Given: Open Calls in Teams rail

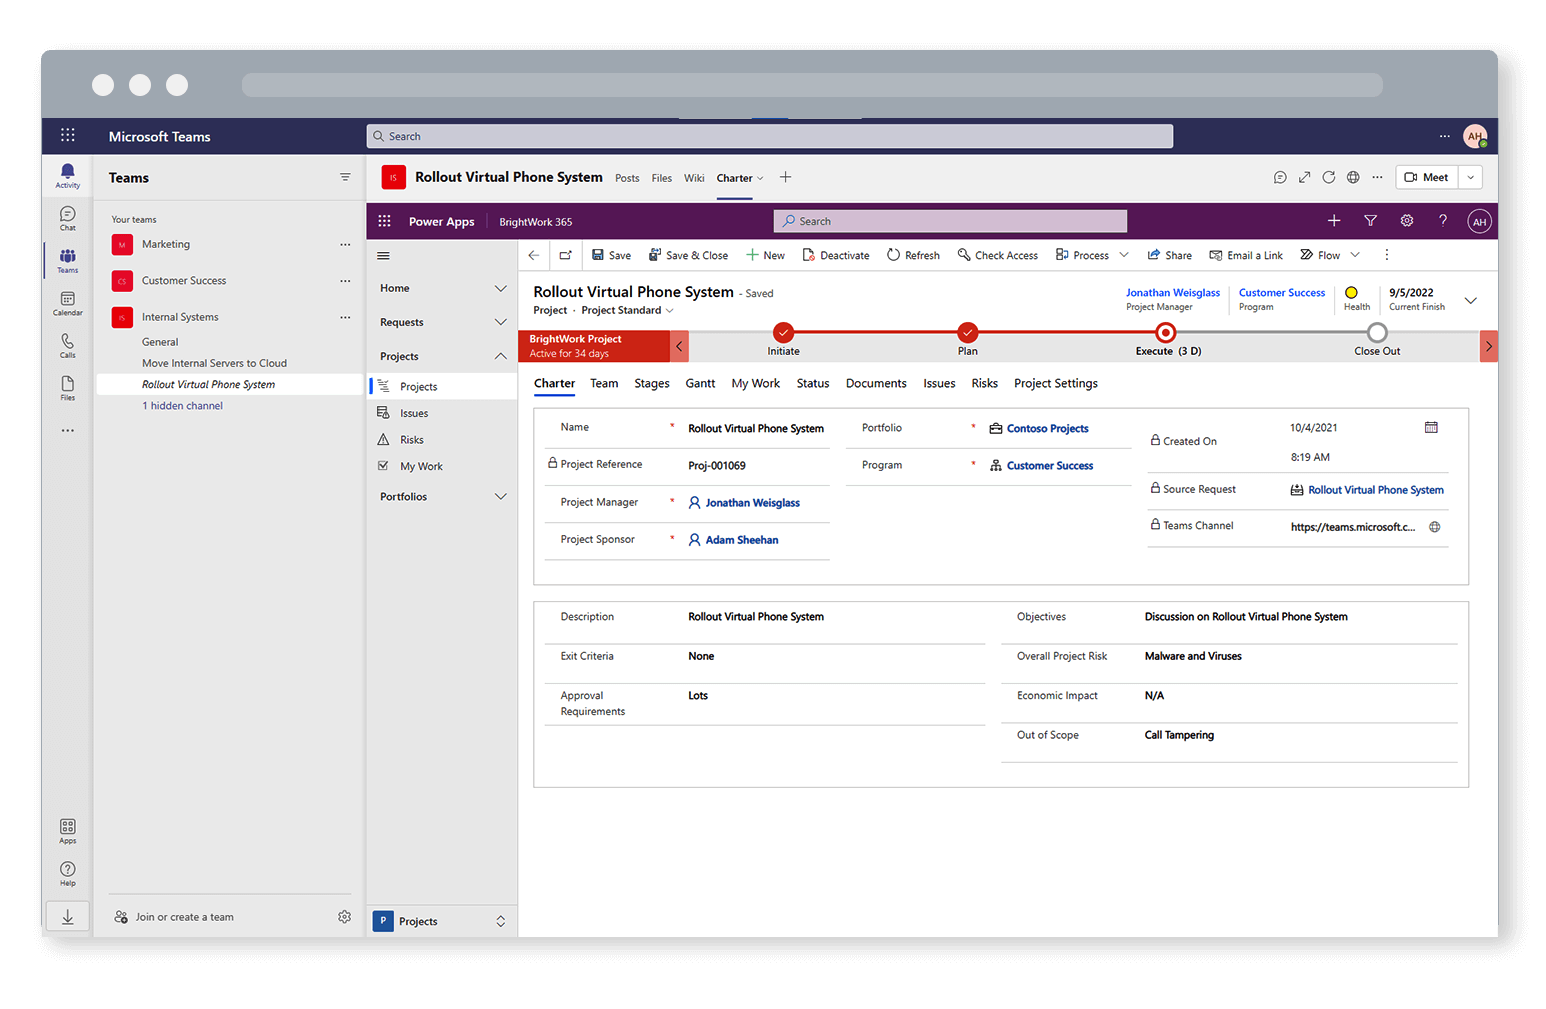Looking at the screenshot, I should pos(67,345).
